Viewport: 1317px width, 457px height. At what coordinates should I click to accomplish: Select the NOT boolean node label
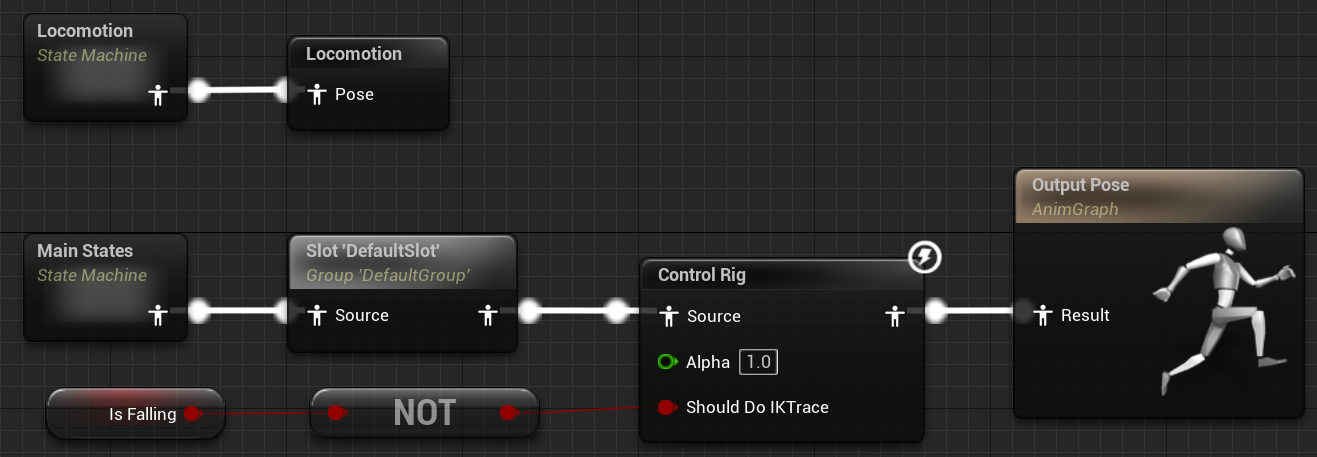pos(425,412)
